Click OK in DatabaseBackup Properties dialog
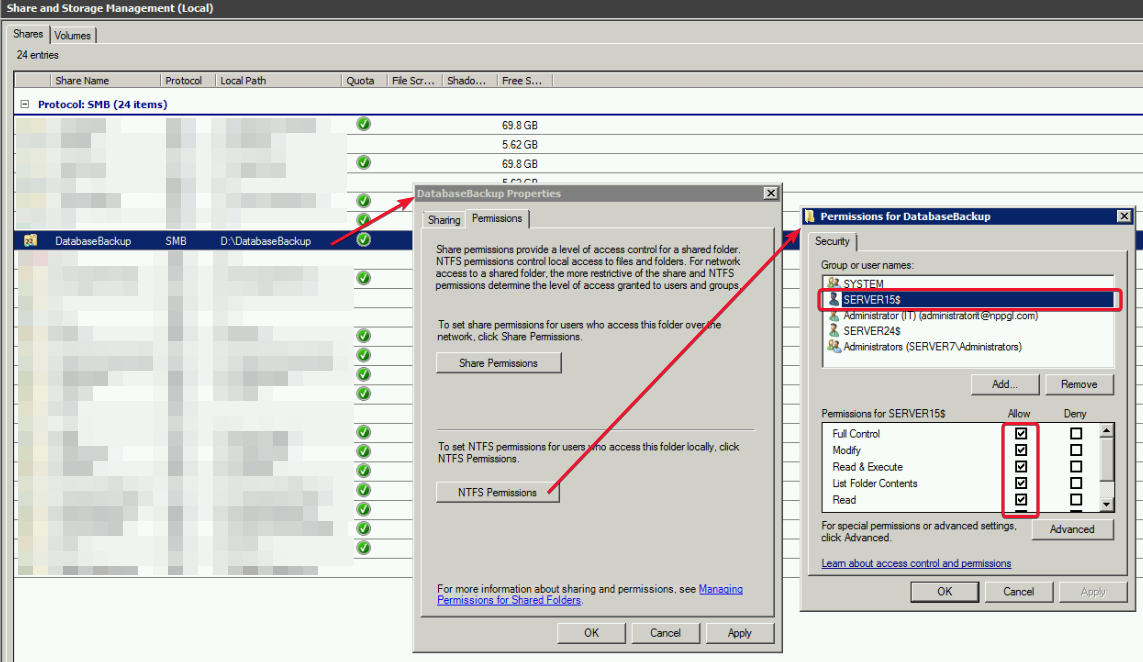 (x=591, y=633)
